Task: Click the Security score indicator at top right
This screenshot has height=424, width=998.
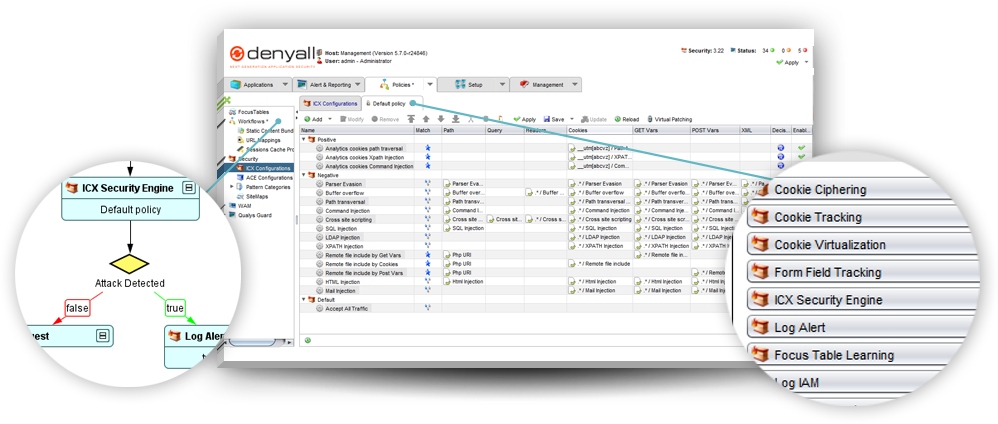Action: (x=702, y=50)
